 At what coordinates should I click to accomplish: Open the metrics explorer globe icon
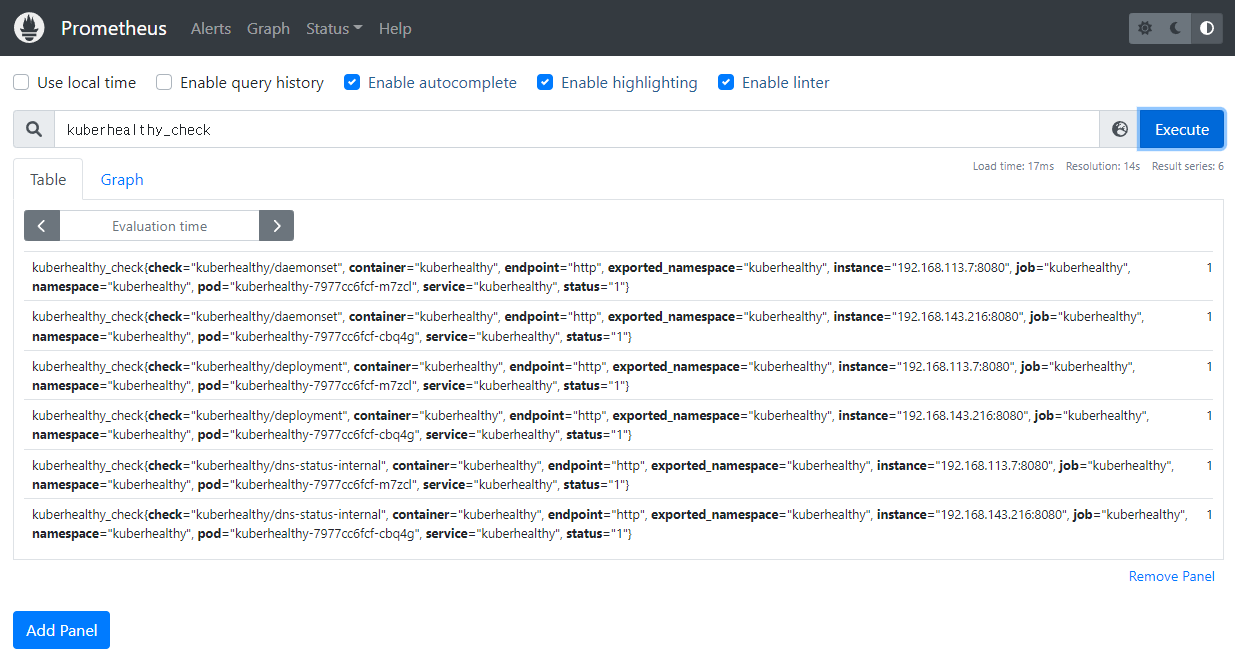click(1120, 129)
